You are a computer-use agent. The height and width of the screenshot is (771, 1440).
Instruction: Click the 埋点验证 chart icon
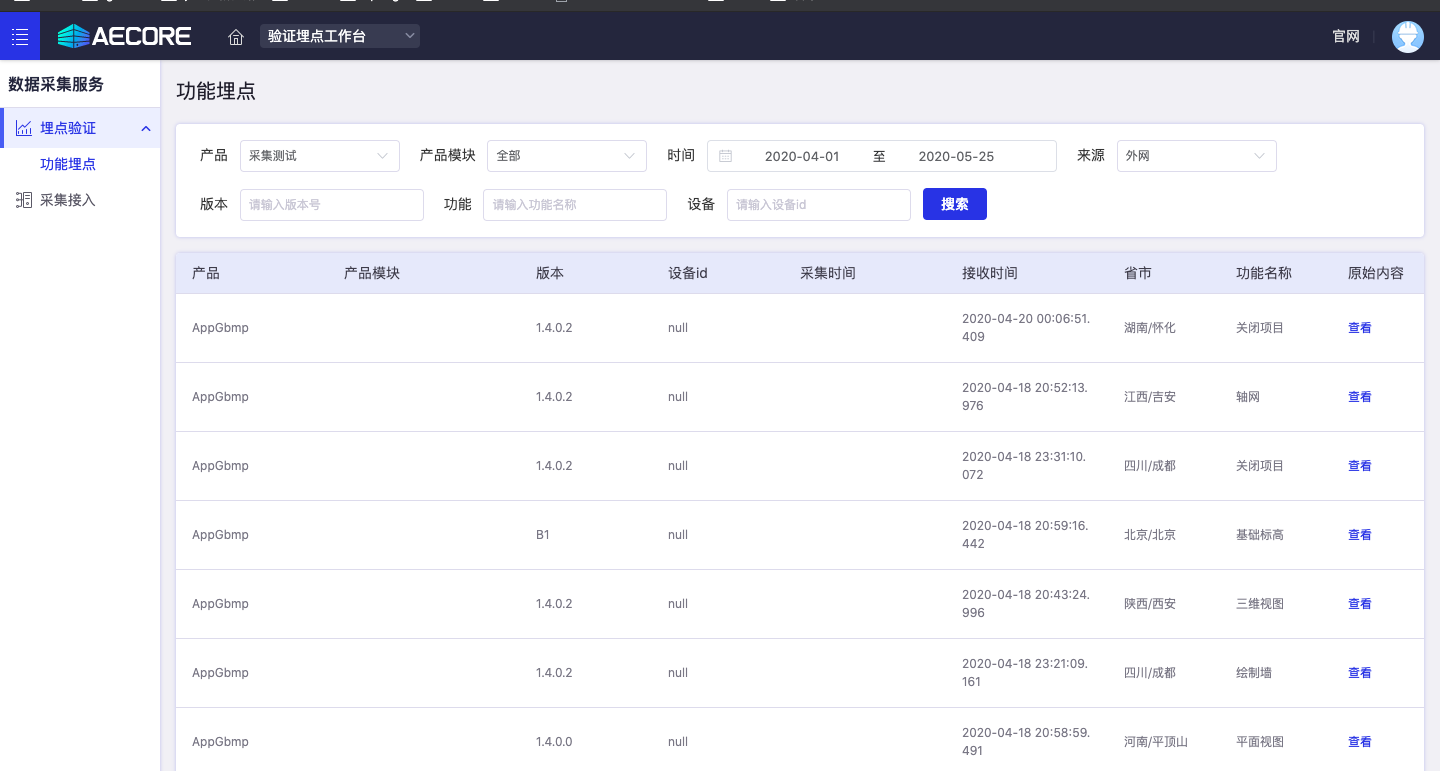point(23,128)
